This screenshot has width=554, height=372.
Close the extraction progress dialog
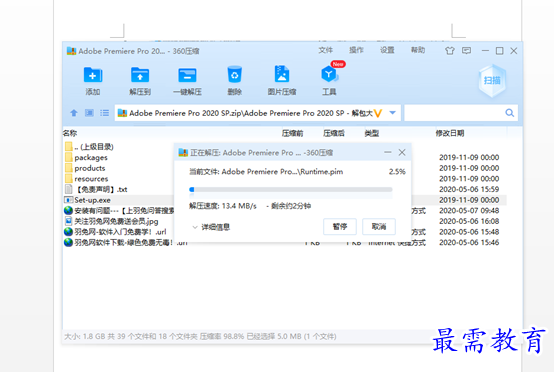pyautogui.click(x=402, y=152)
